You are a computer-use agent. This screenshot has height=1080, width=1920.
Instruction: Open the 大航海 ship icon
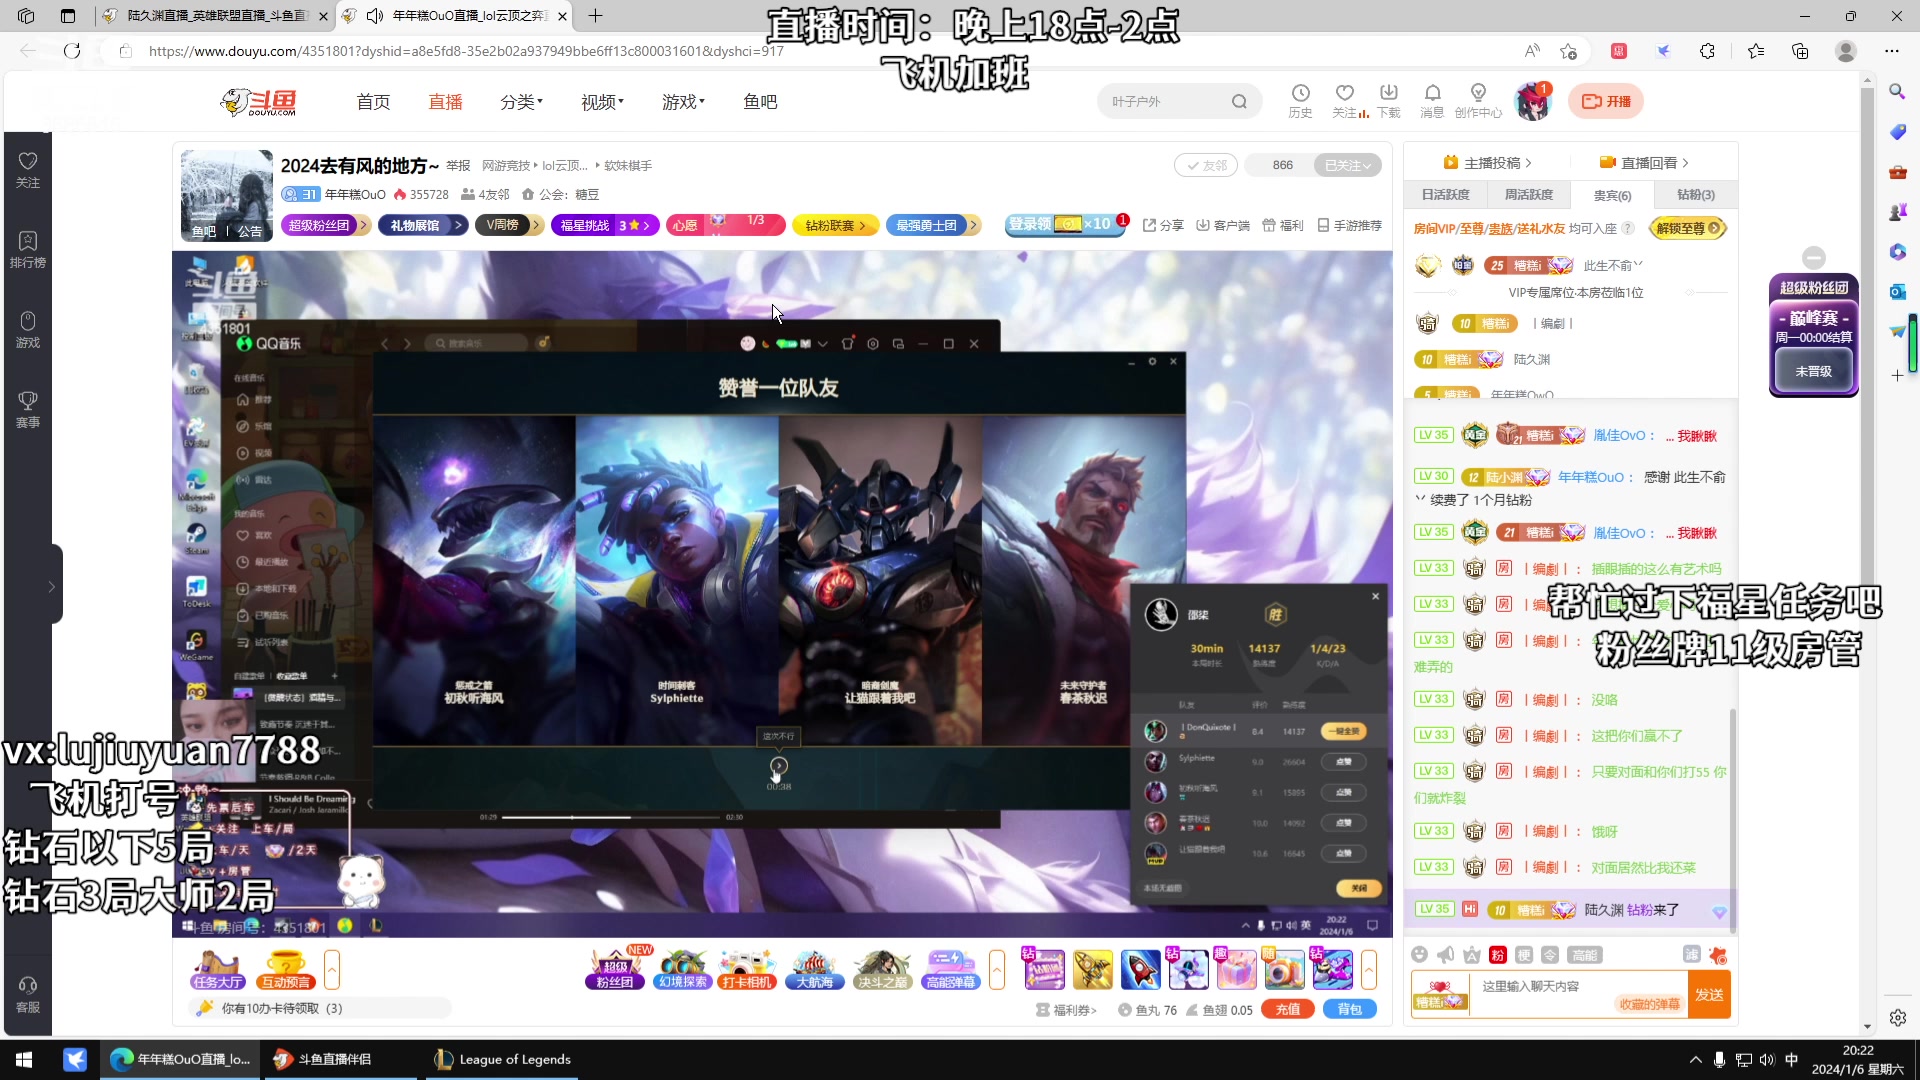click(x=814, y=970)
